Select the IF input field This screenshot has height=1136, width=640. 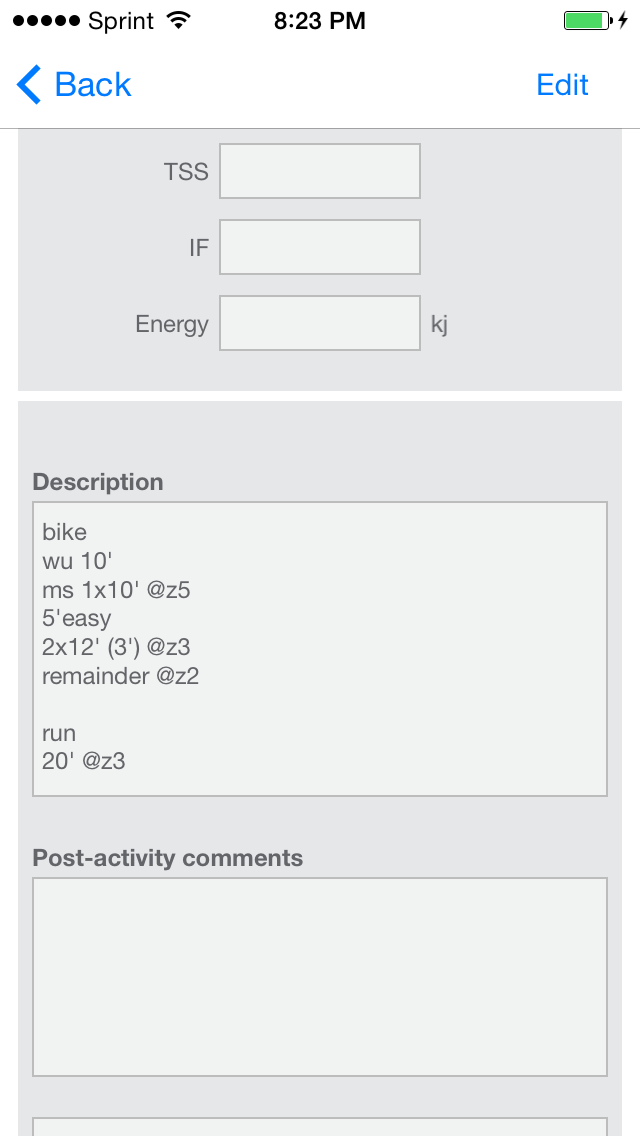320,247
